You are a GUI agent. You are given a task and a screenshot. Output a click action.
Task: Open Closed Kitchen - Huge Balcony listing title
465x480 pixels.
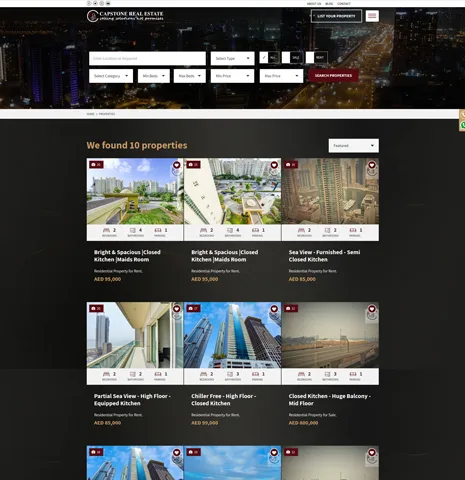coord(330,400)
